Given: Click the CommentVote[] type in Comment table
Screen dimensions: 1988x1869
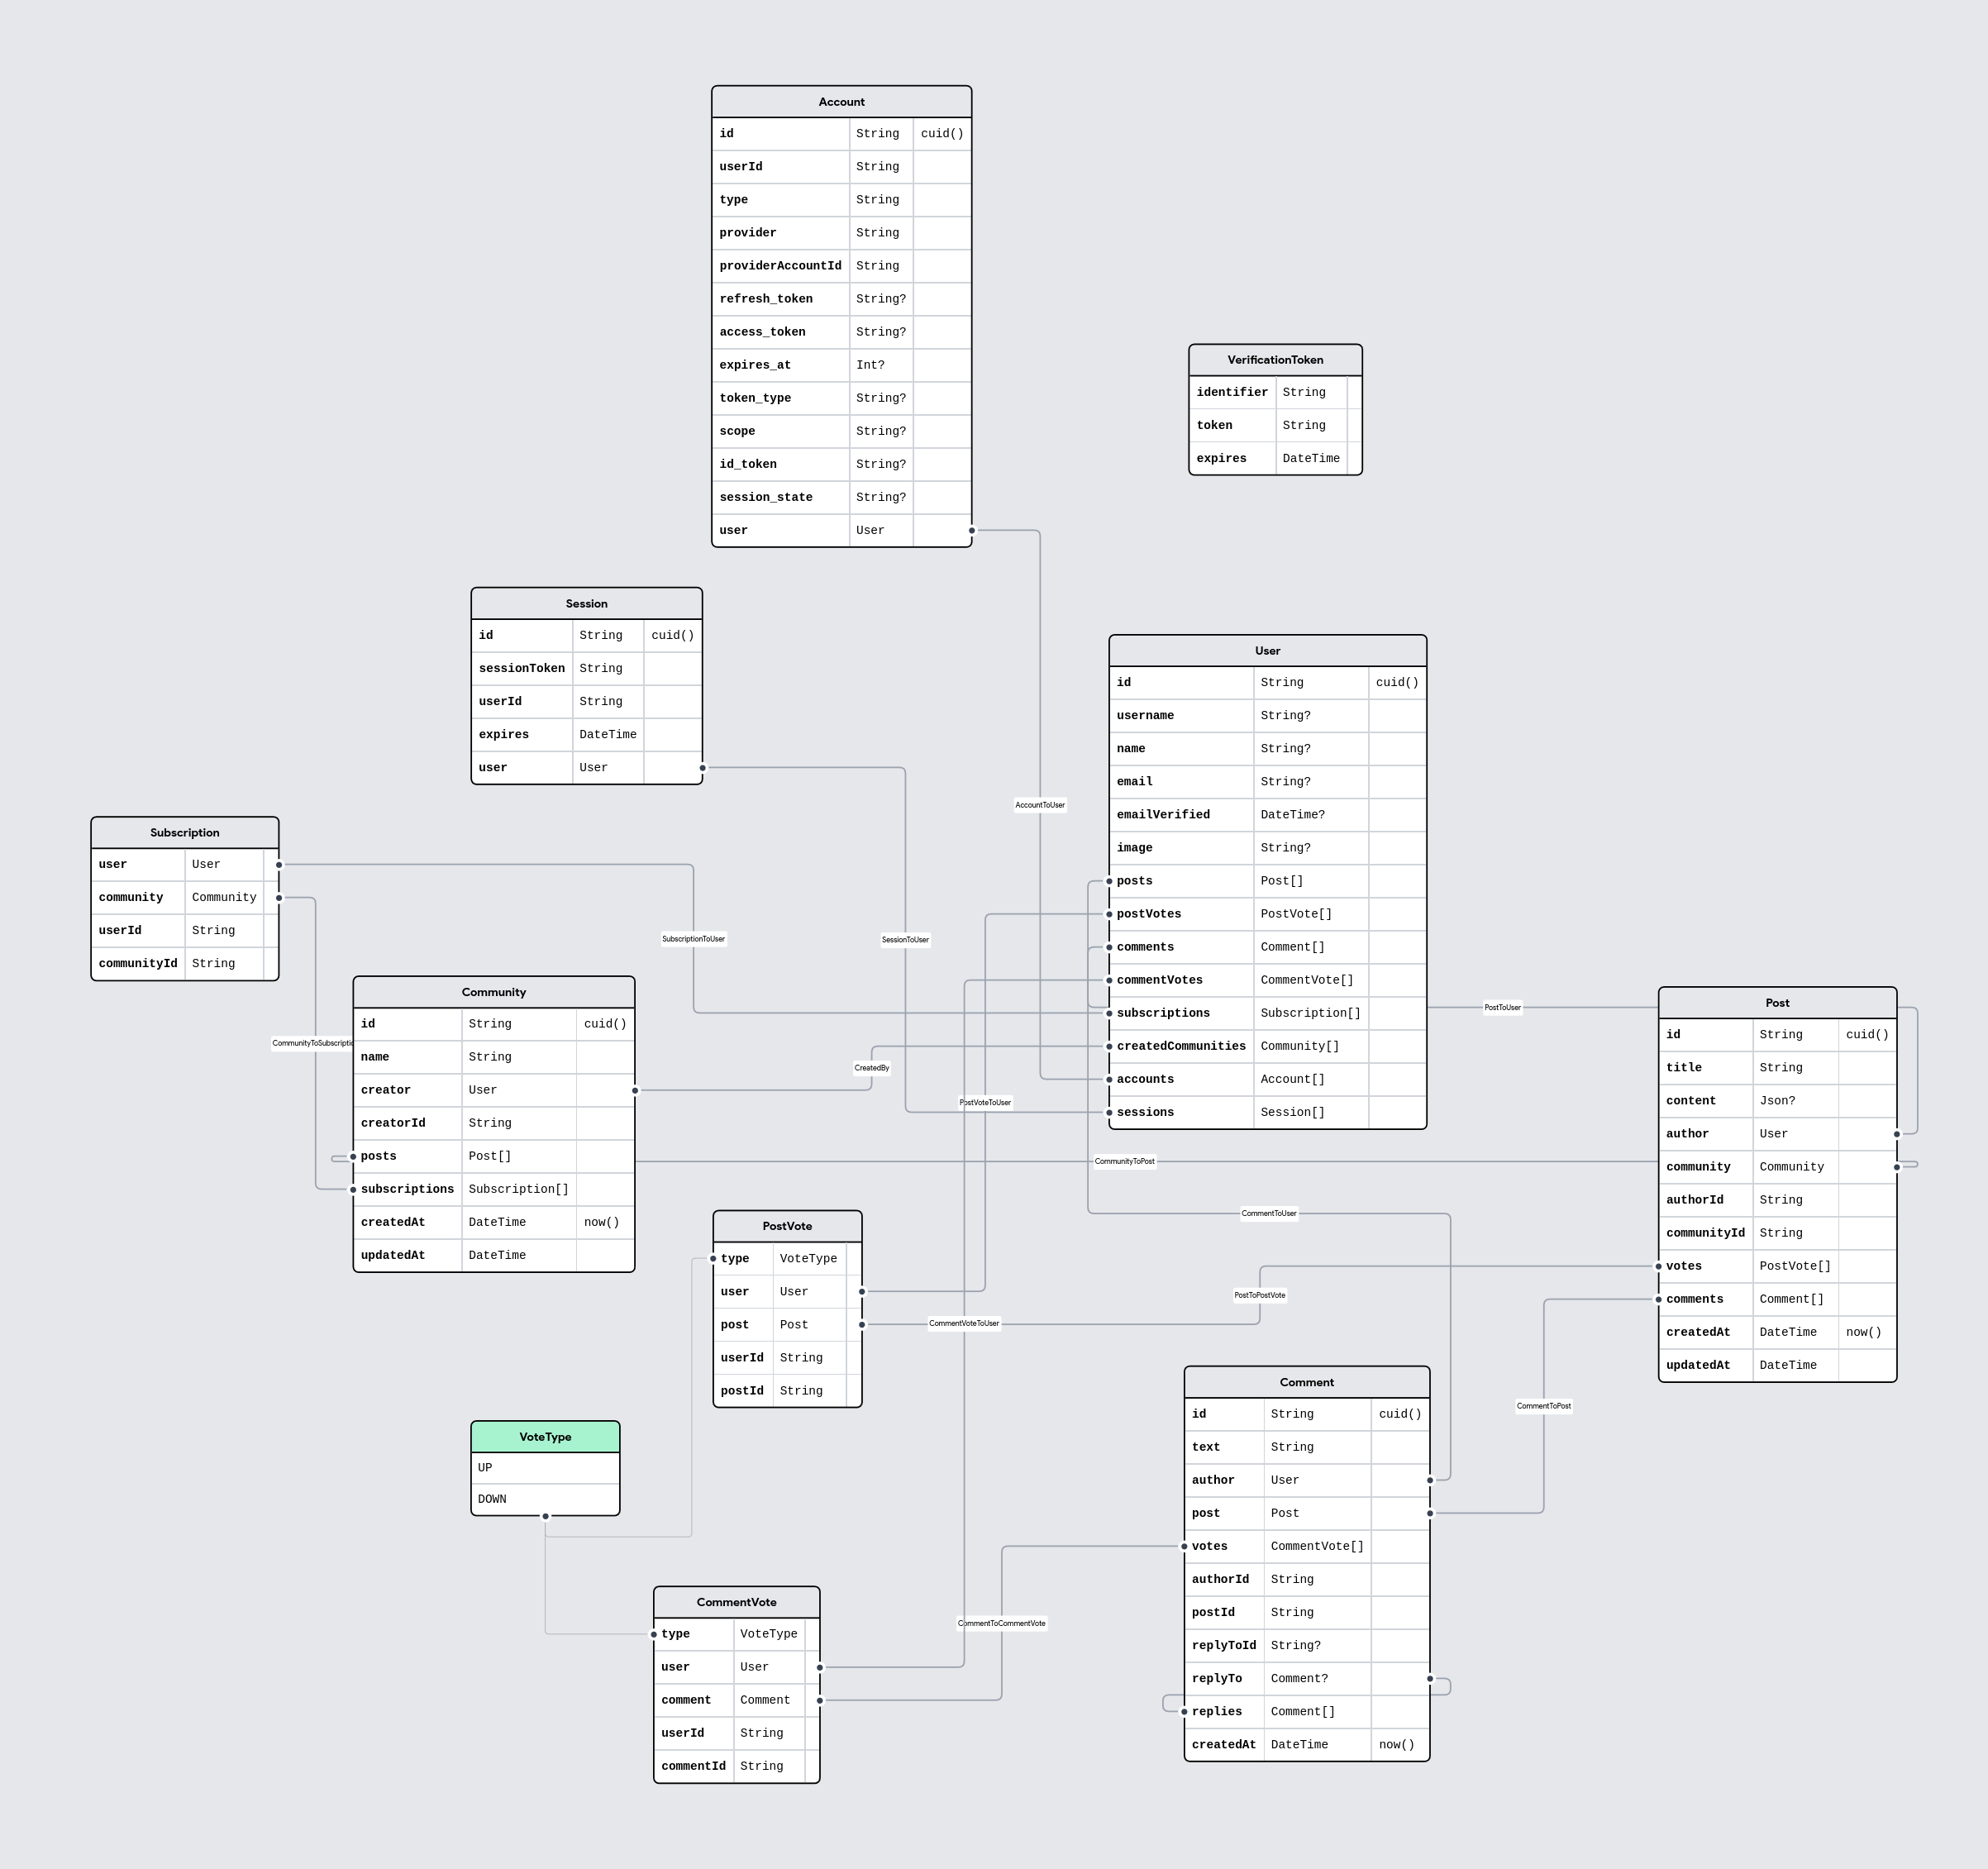Looking at the screenshot, I should (x=1317, y=1546).
